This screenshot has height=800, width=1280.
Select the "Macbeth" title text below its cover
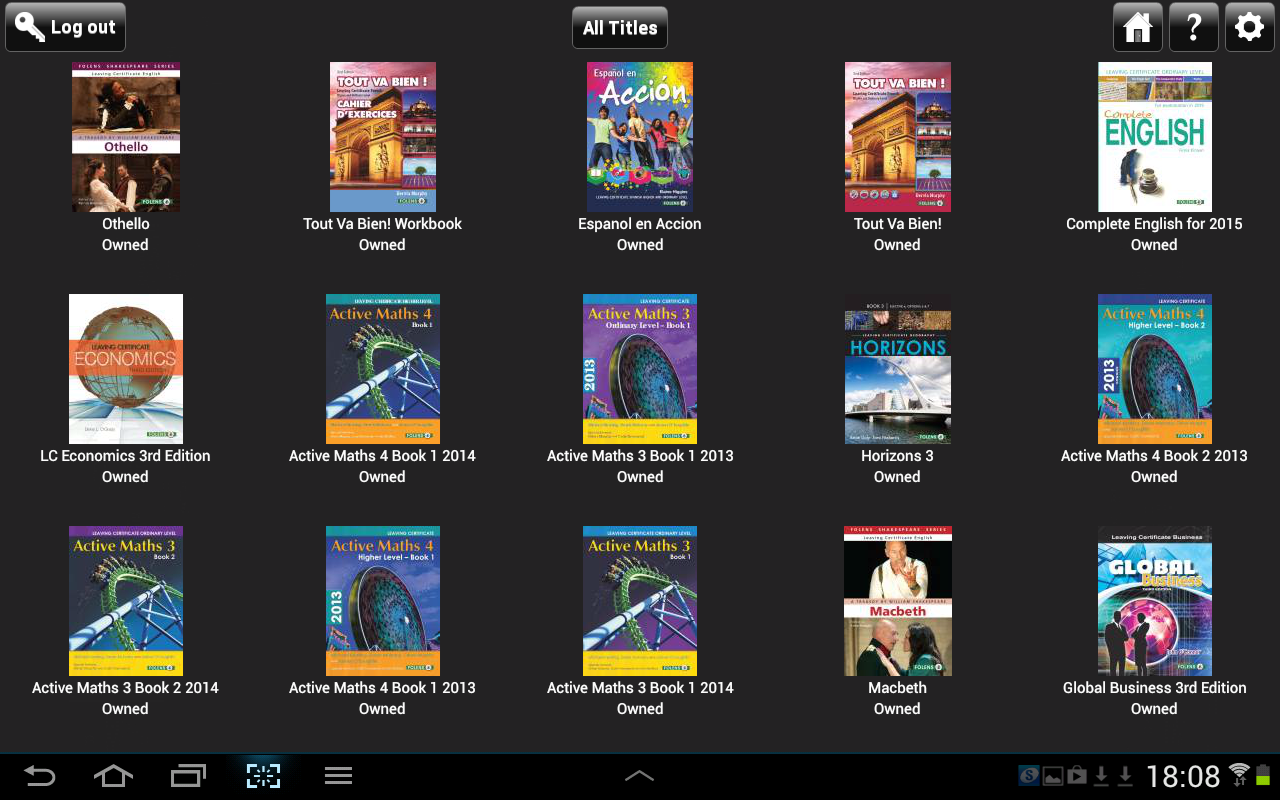tap(898, 688)
